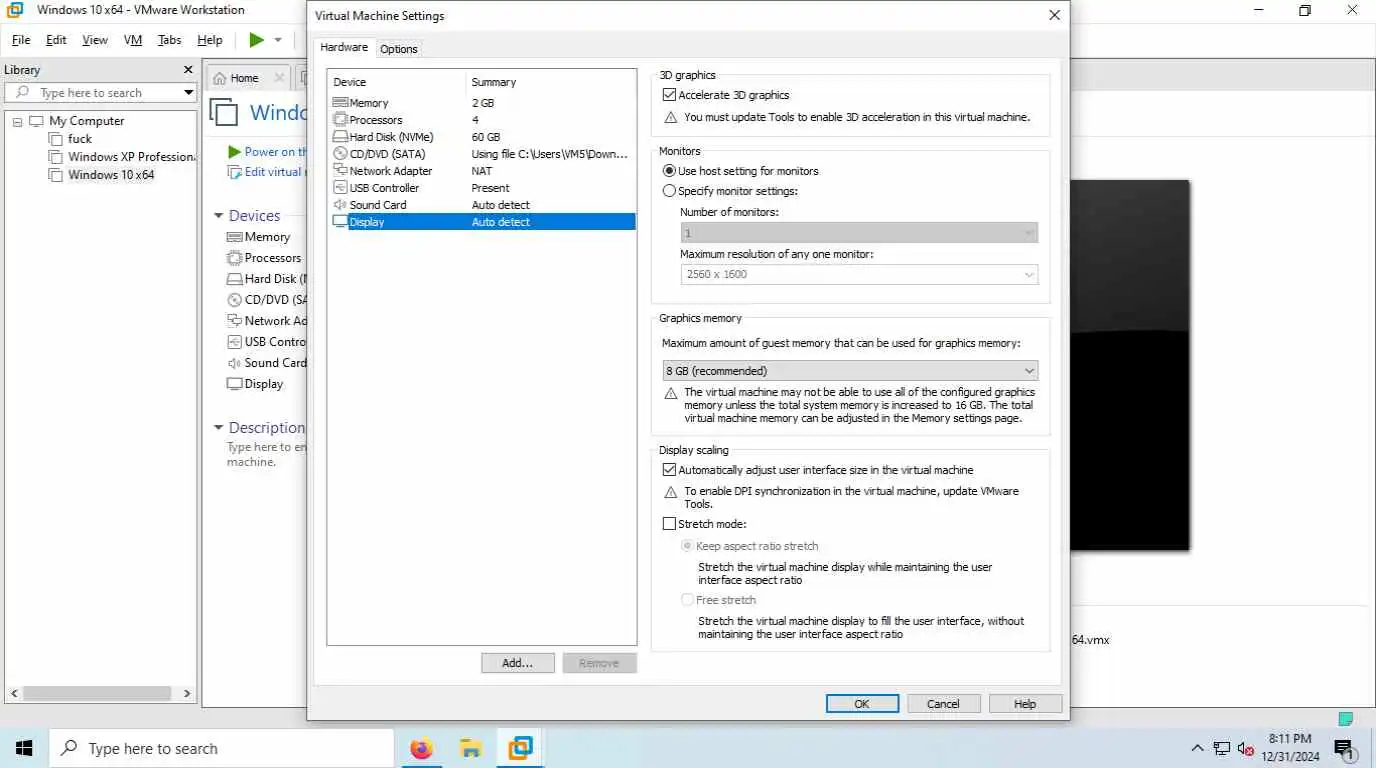Click the green Power on play icon in toolbar
1376x768 pixels.
coord(257,40)
